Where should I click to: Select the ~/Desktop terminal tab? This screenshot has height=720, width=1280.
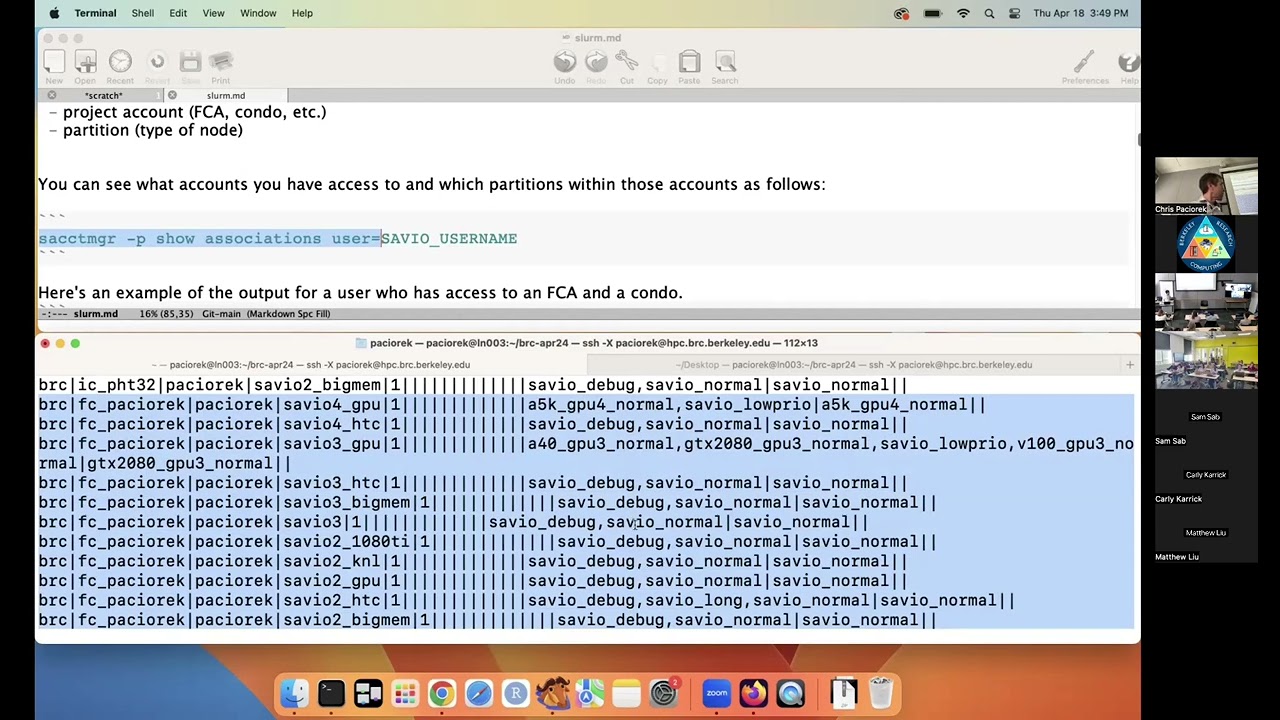[x=853, y=365]
